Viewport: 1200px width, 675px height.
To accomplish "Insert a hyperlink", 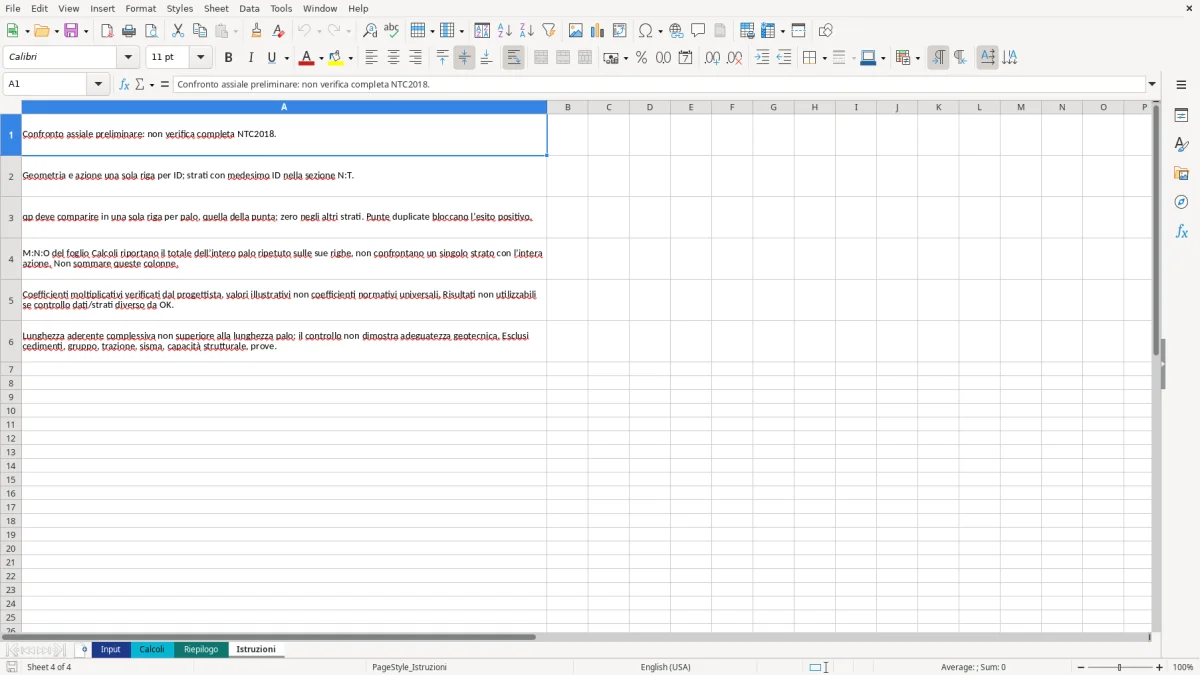I will coord(677,31).
